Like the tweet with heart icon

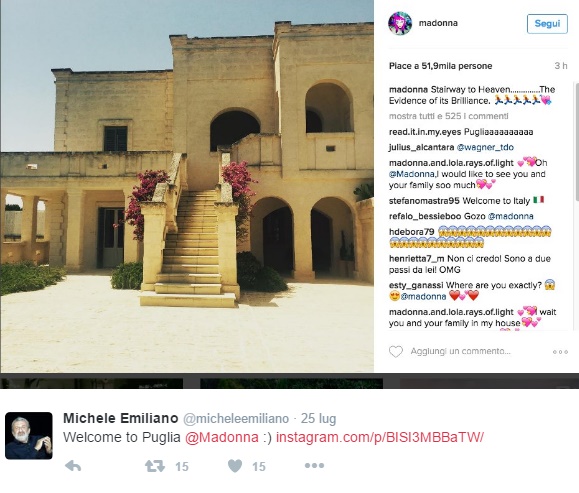pos(235,466)
